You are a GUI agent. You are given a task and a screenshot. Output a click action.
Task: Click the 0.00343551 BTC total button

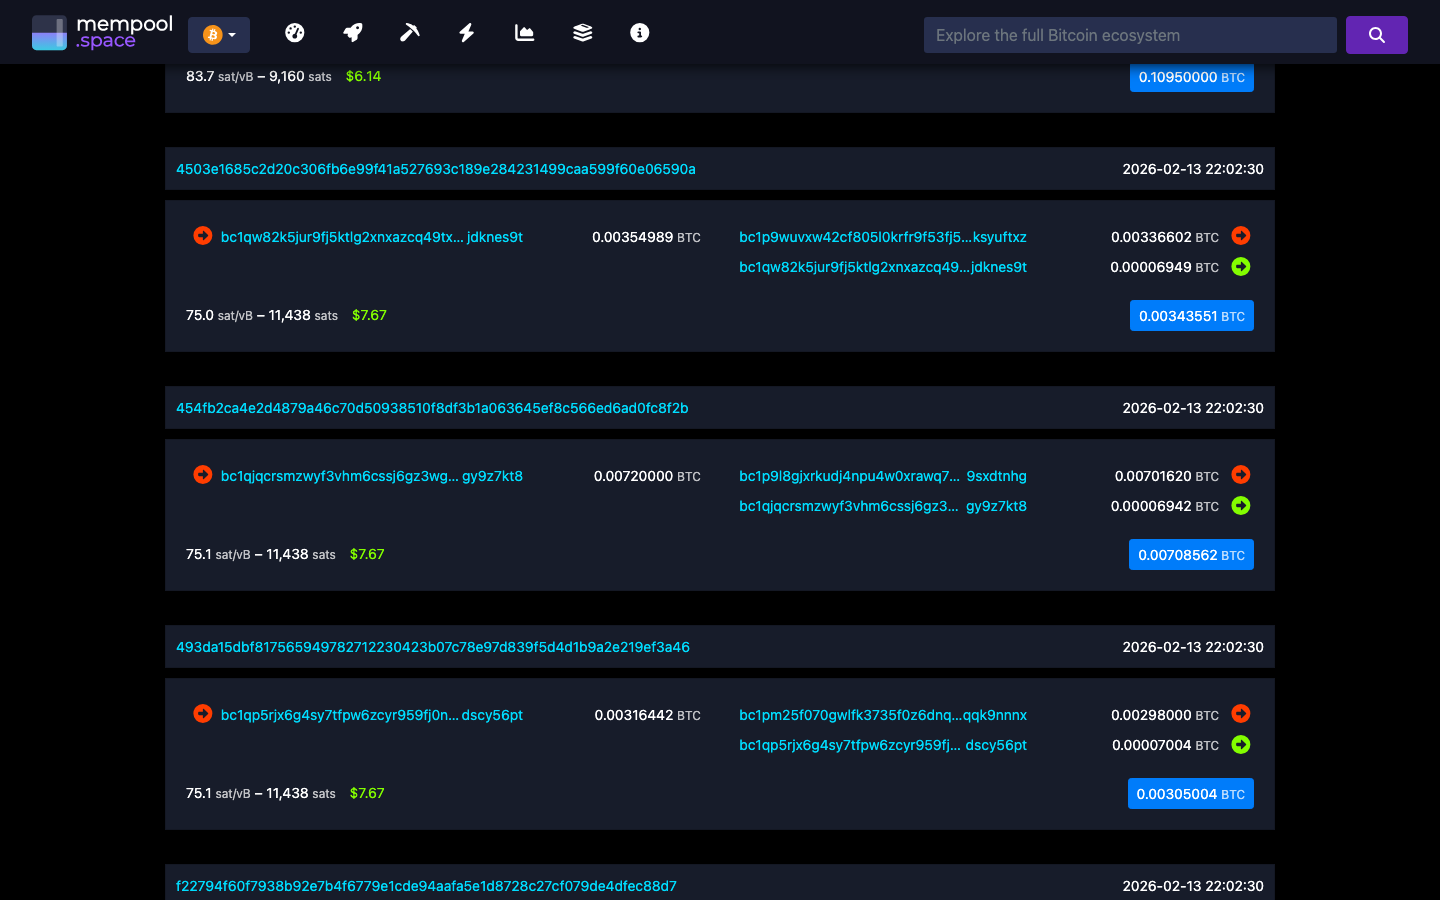tap(1191, 315)
